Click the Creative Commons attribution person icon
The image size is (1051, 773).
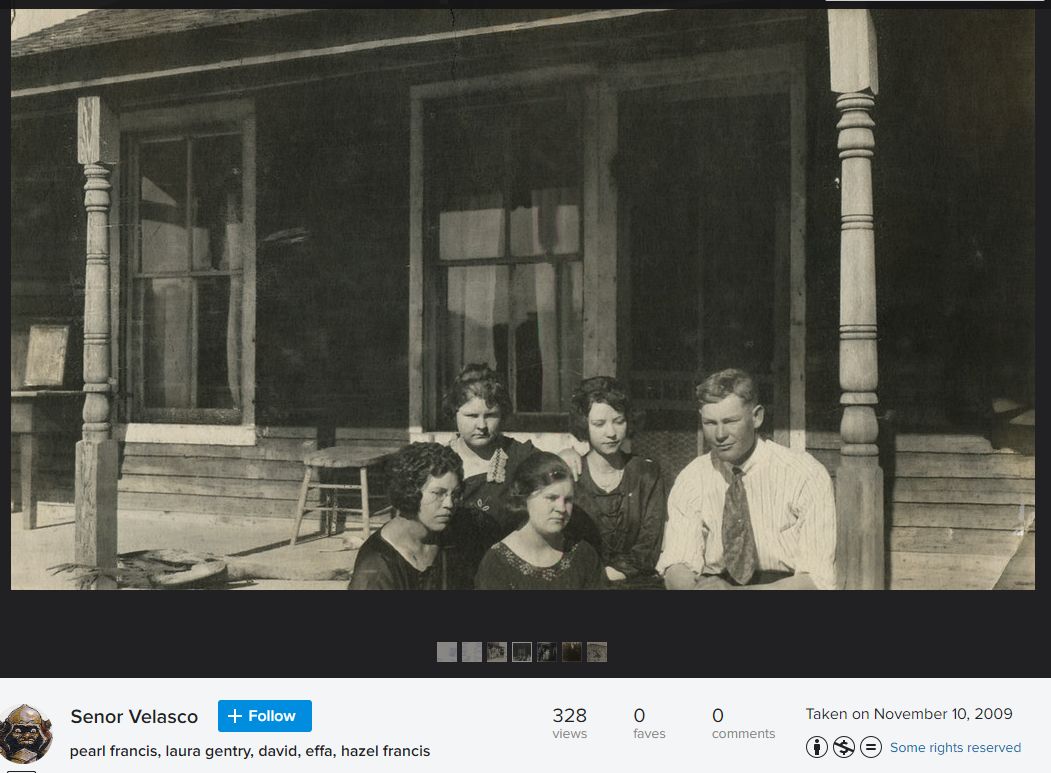816,747
